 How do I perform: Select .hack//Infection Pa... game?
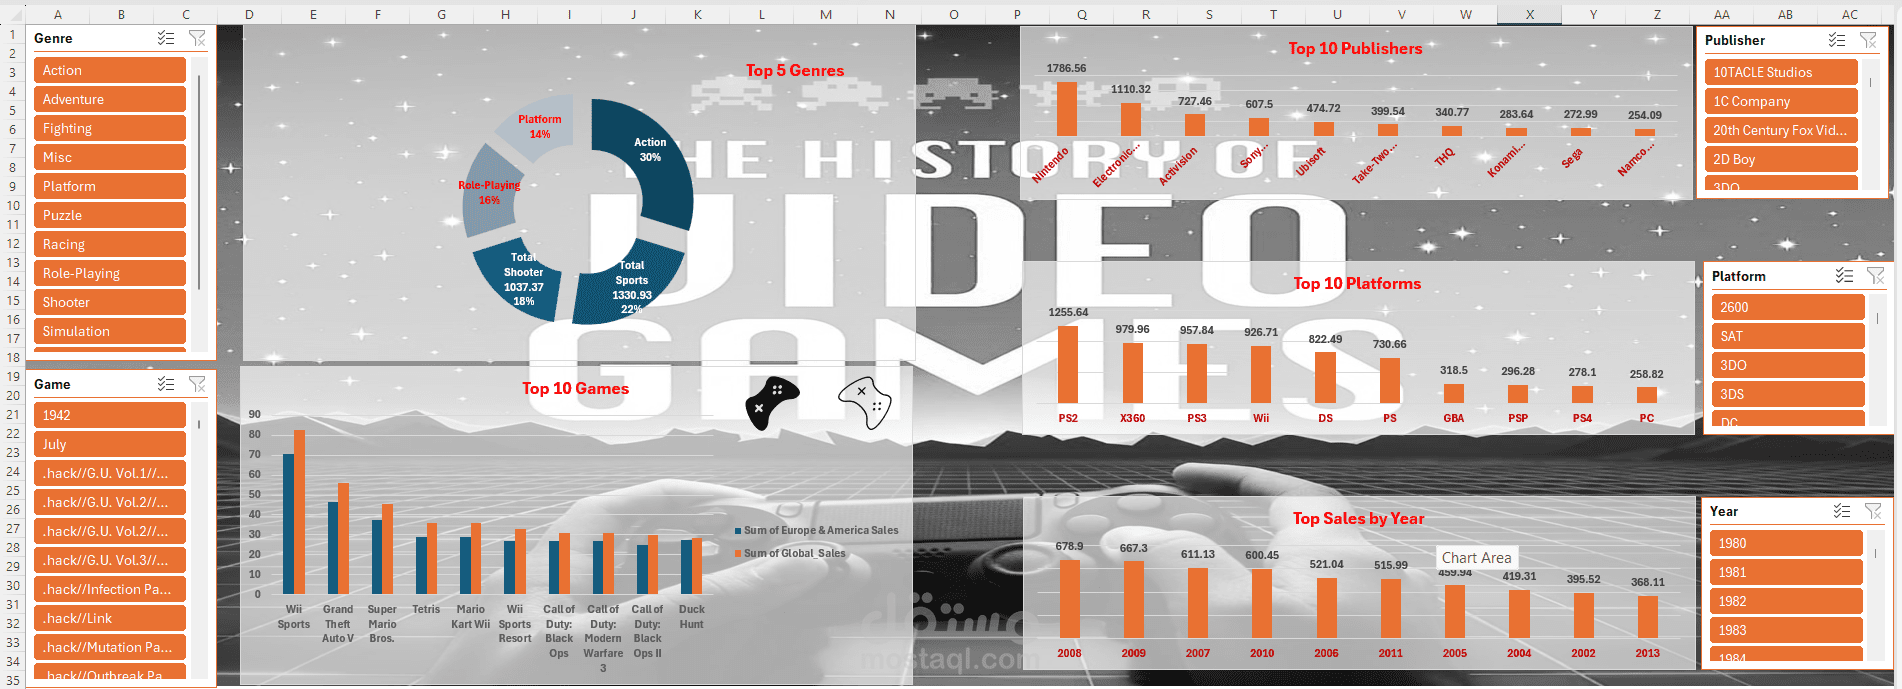click(110, 589)
